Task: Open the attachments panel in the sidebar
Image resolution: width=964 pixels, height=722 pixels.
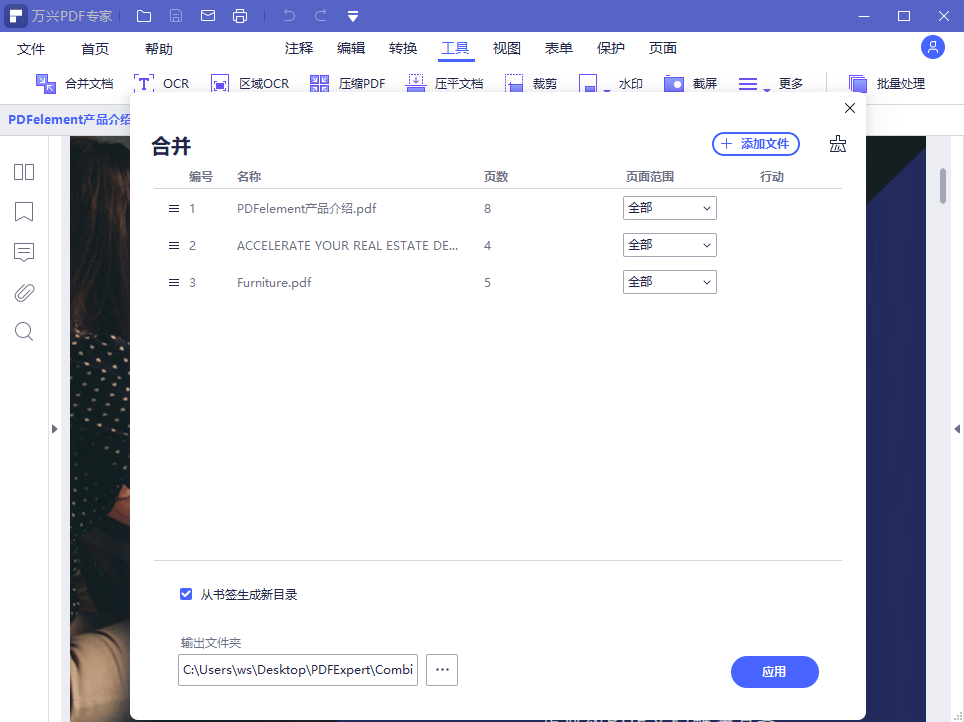Action: point(23,292)
